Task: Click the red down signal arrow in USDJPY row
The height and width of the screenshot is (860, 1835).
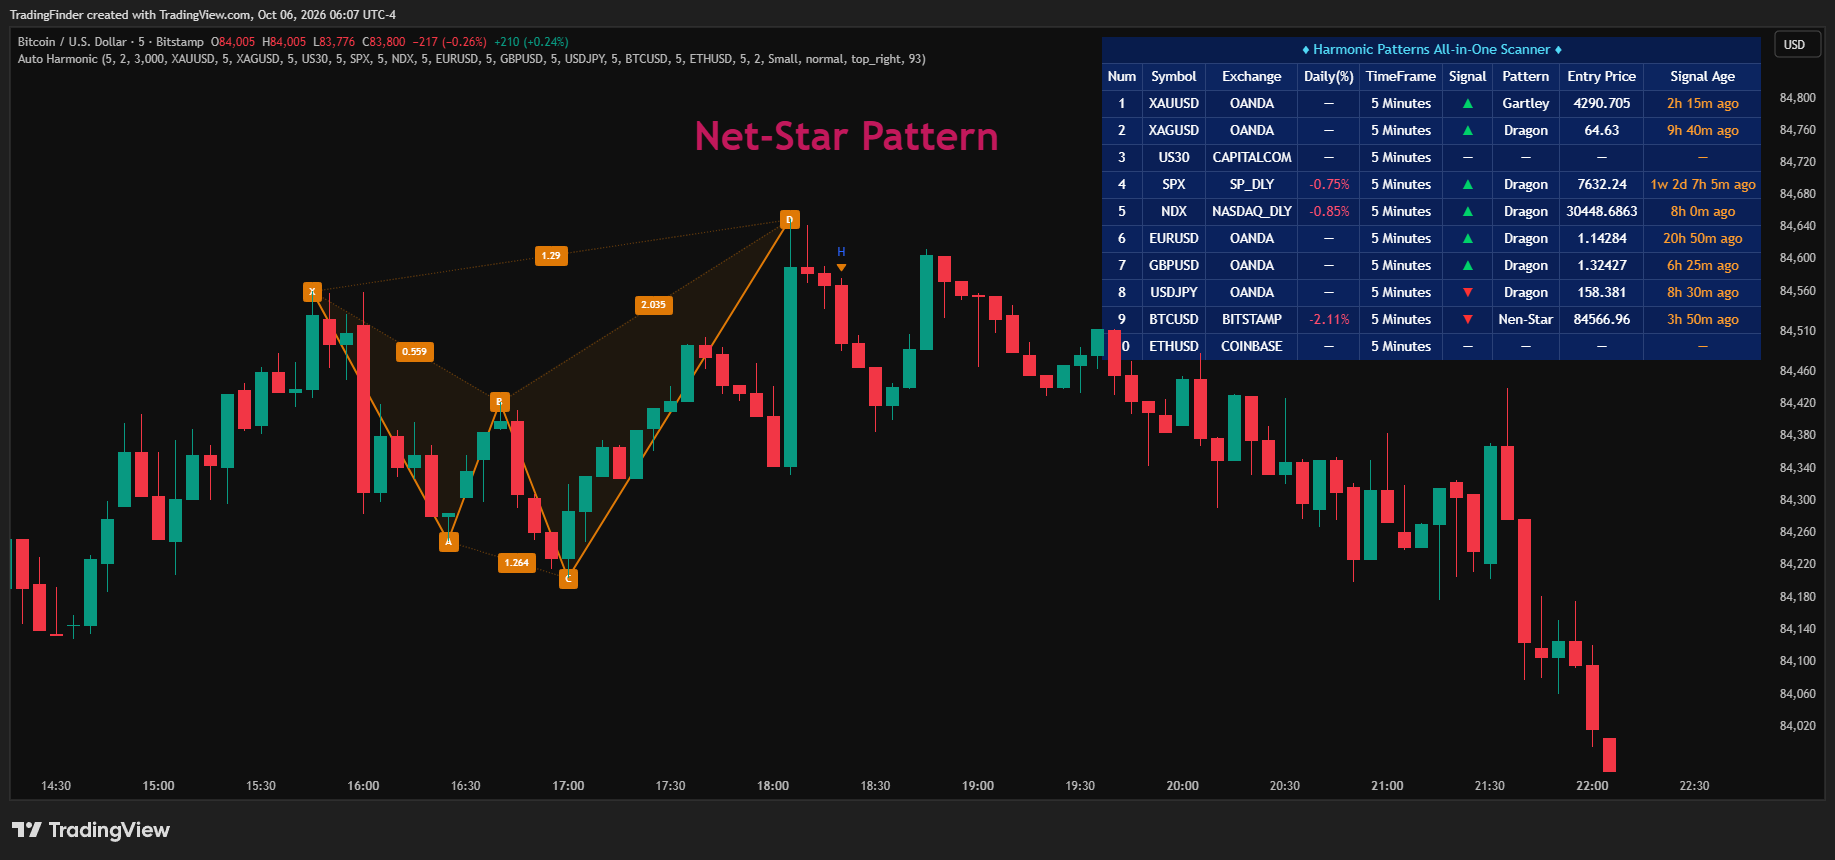Action: click(x=1468, y=293)
